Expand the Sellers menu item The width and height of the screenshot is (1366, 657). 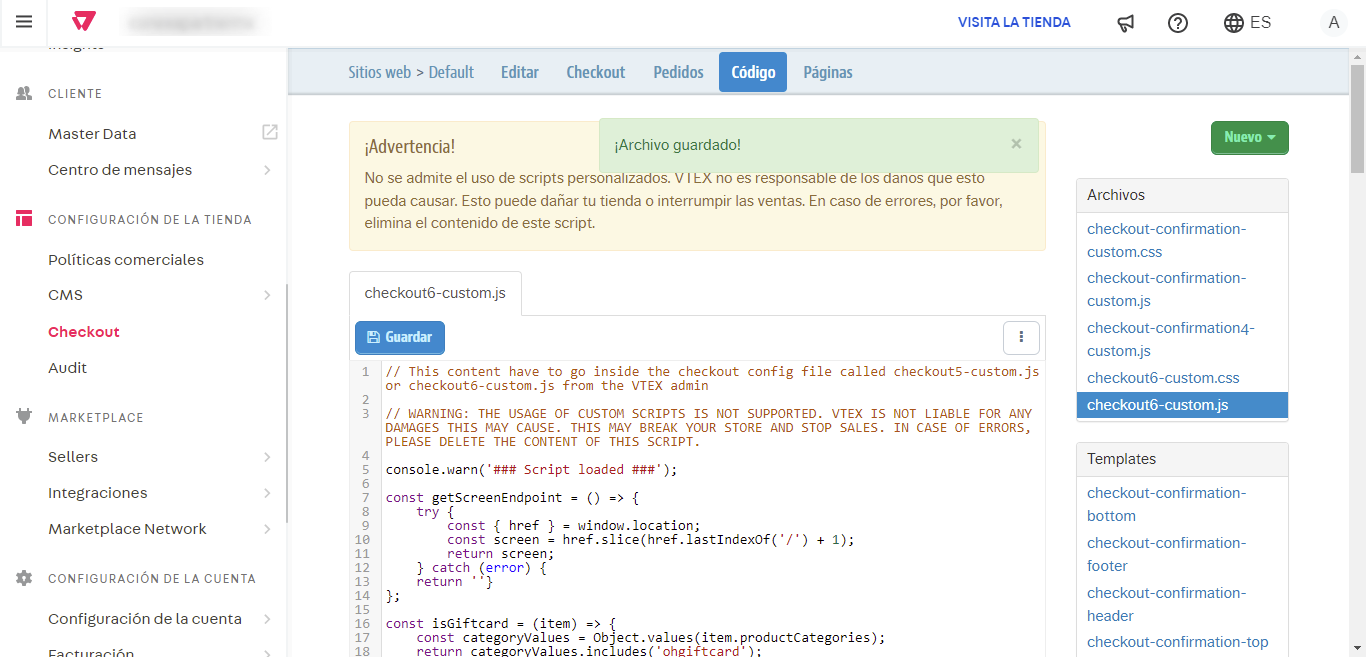(267, 457)
